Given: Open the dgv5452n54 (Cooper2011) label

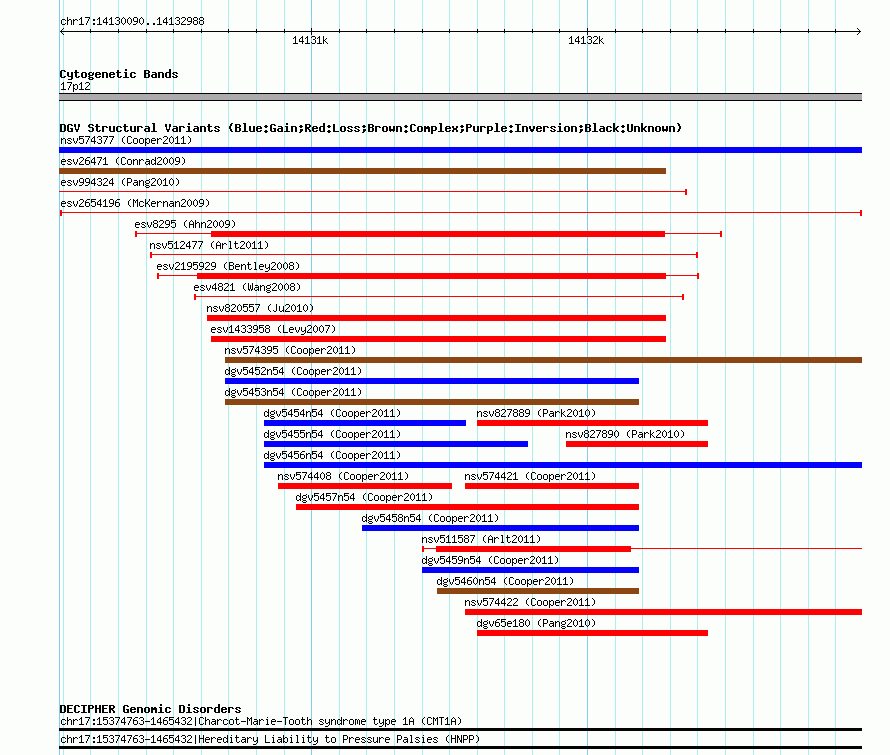Looking at the screenshot, I should pyautogui.click(x=293, y=371).
